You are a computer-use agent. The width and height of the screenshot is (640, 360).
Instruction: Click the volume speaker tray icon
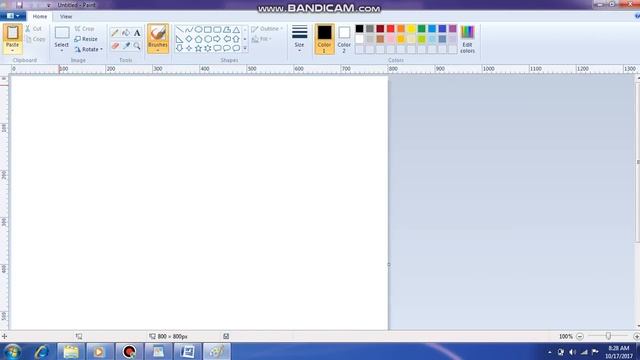[572, 352]
